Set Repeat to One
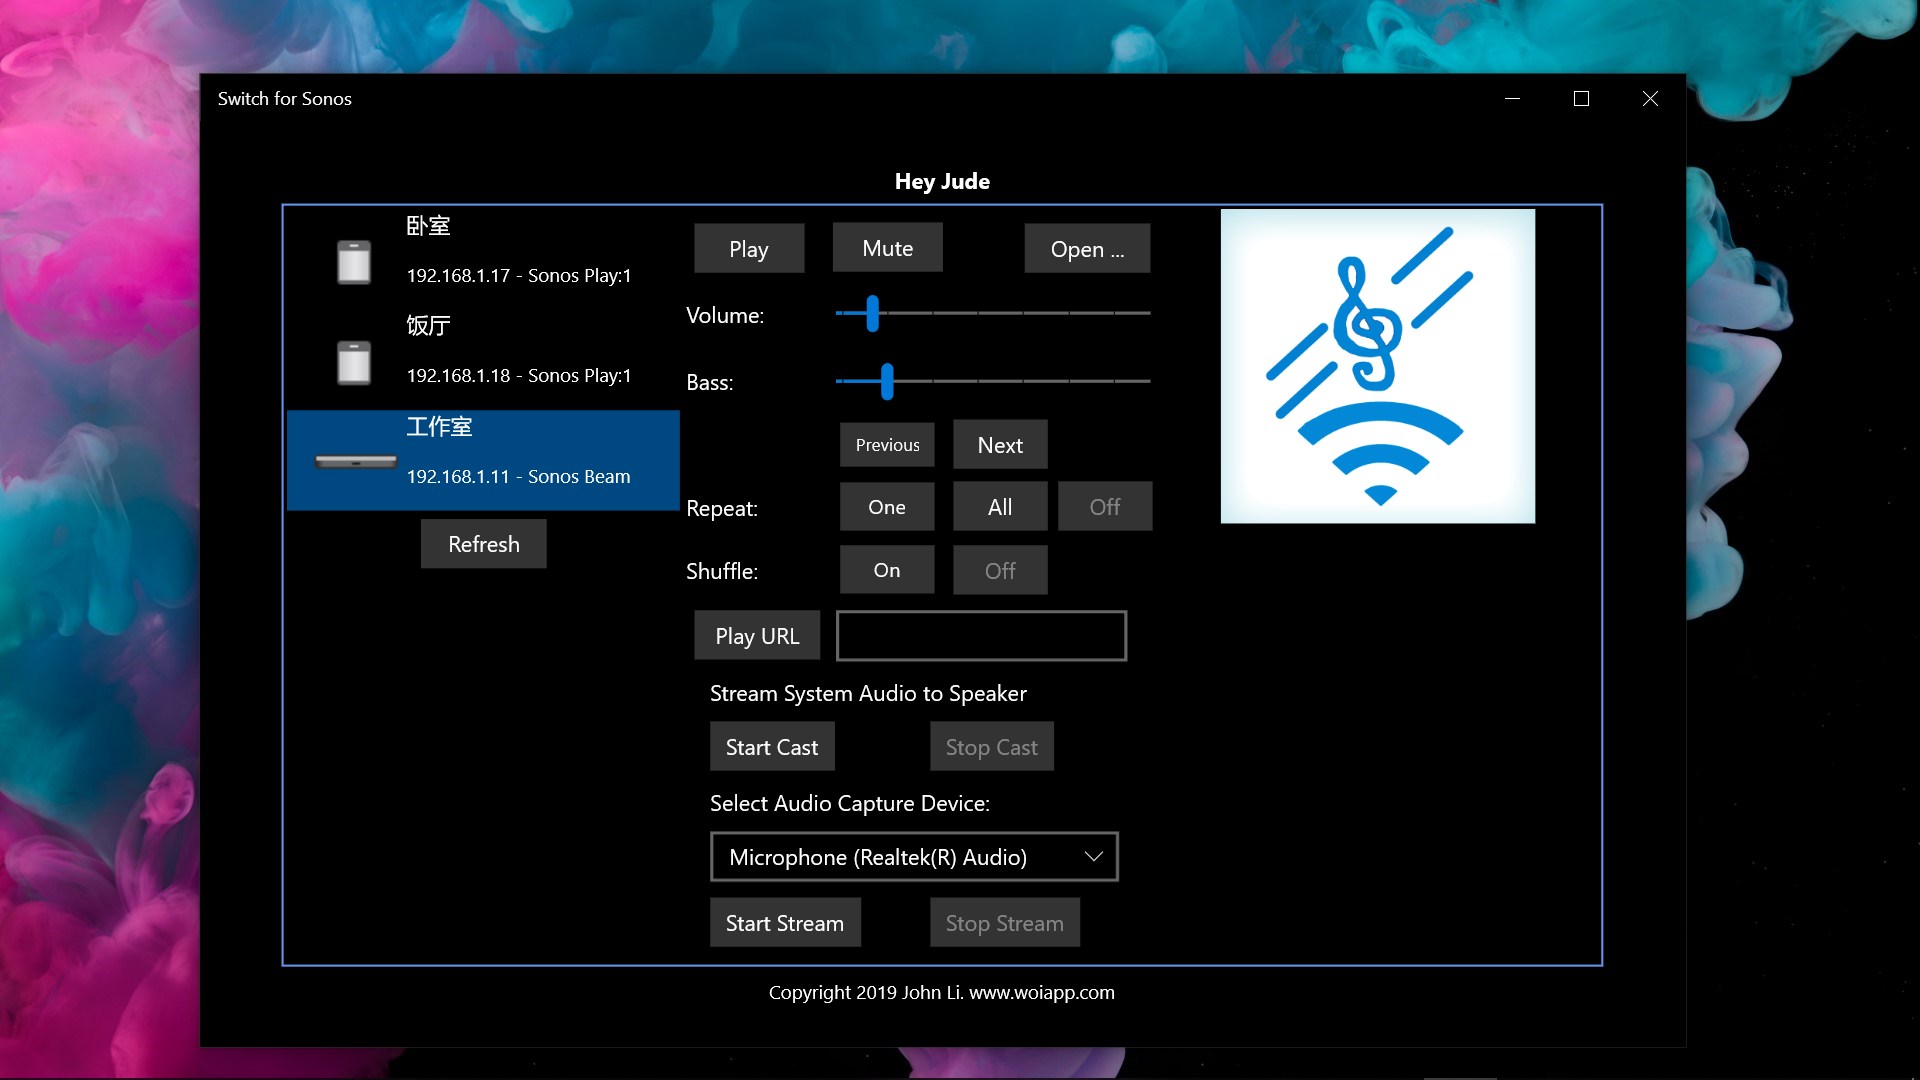This screenshot has width=1920, height=1080. click(886, 507)
